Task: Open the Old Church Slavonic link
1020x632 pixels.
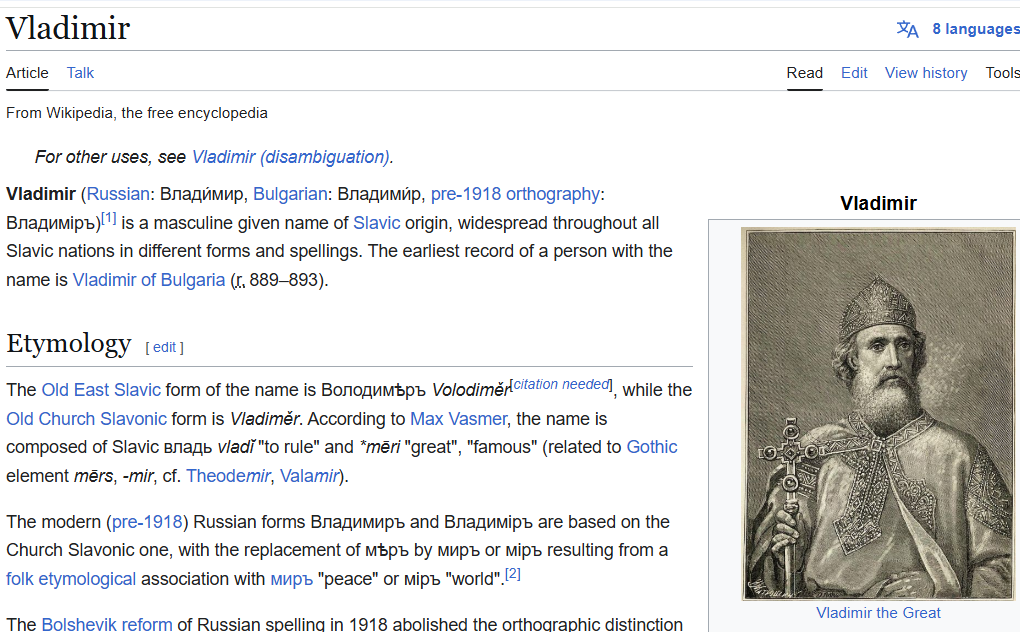Action: (x=87, y=419)
